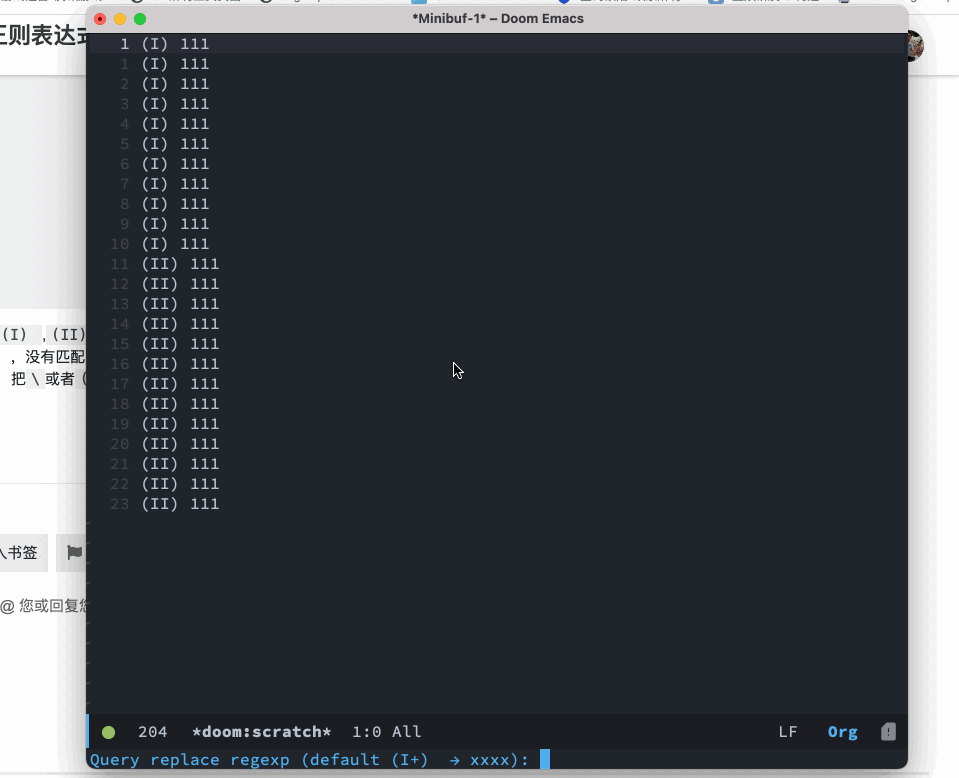Click the Org major mode indicator
This screenshot has width=959, height=778.
pyautogui.click(x=842, y=732)
